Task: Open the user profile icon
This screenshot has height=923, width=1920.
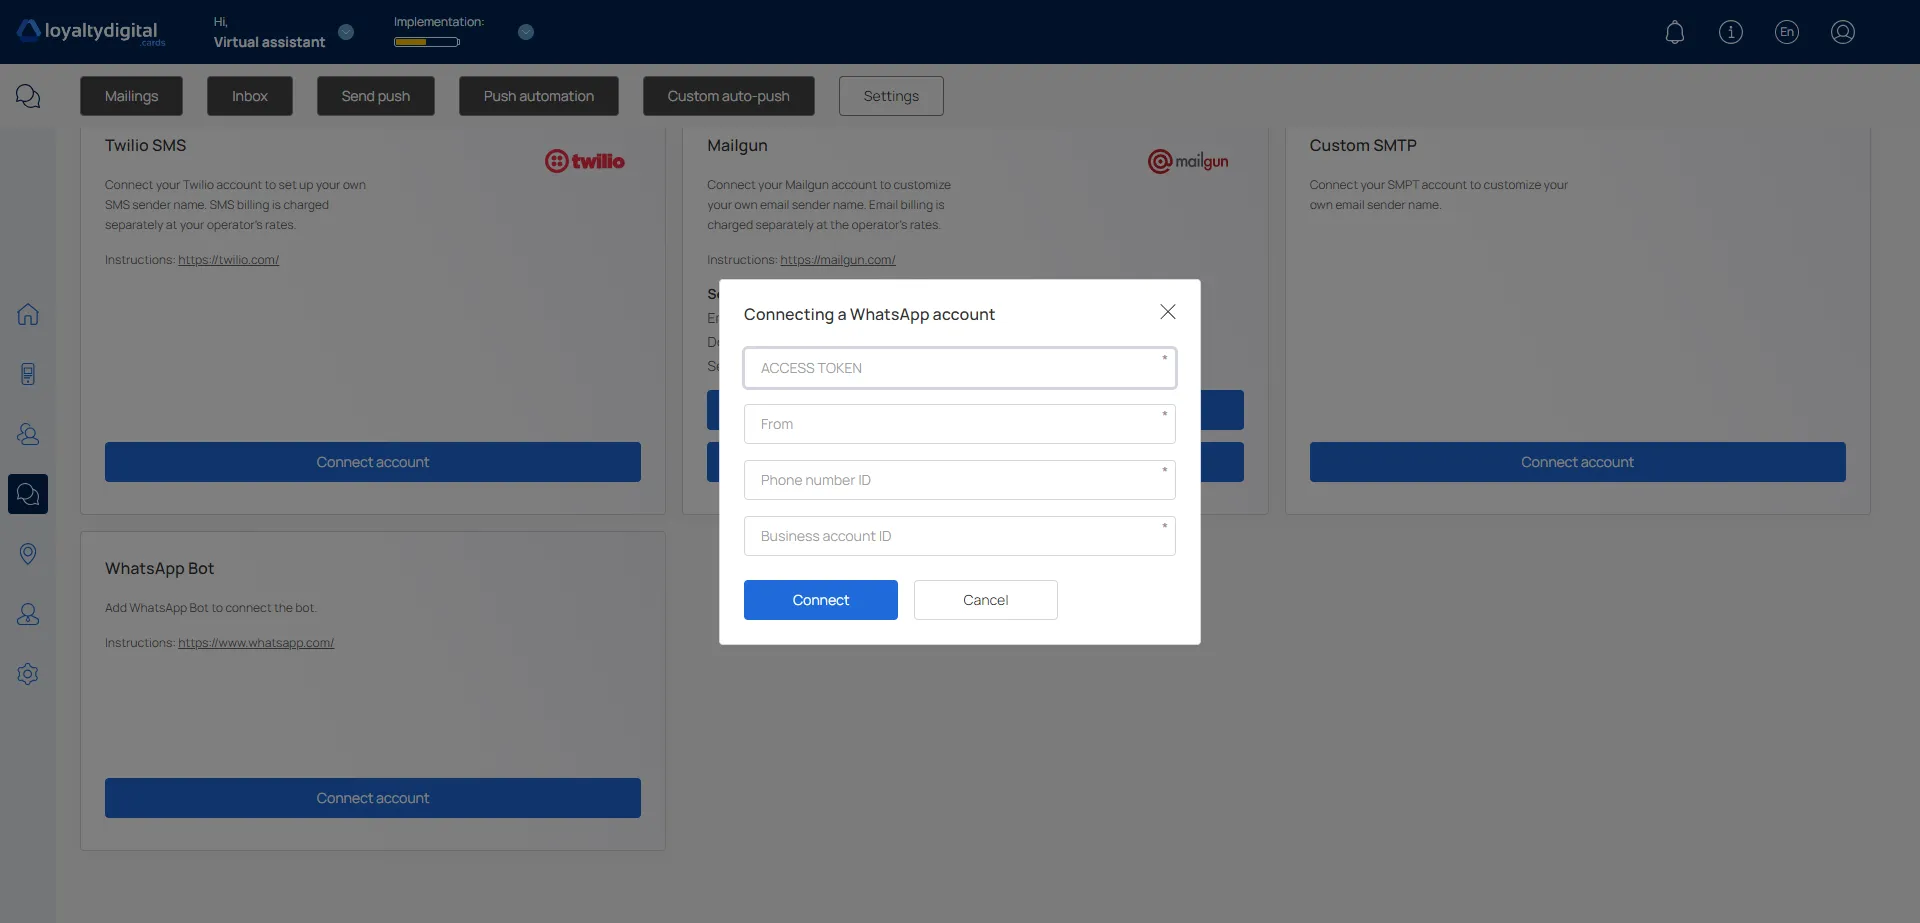Action: (x=1843, y=32)
